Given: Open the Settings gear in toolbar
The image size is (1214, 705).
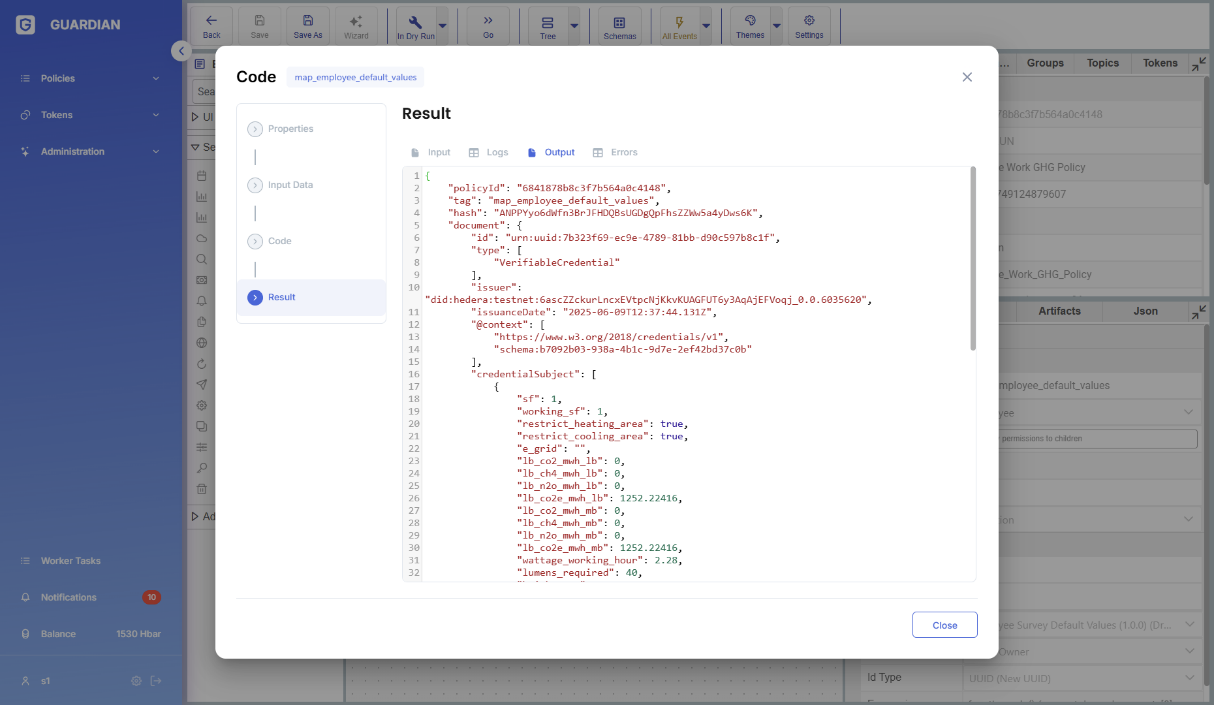Looking at the screenshot, I should 809,25.
